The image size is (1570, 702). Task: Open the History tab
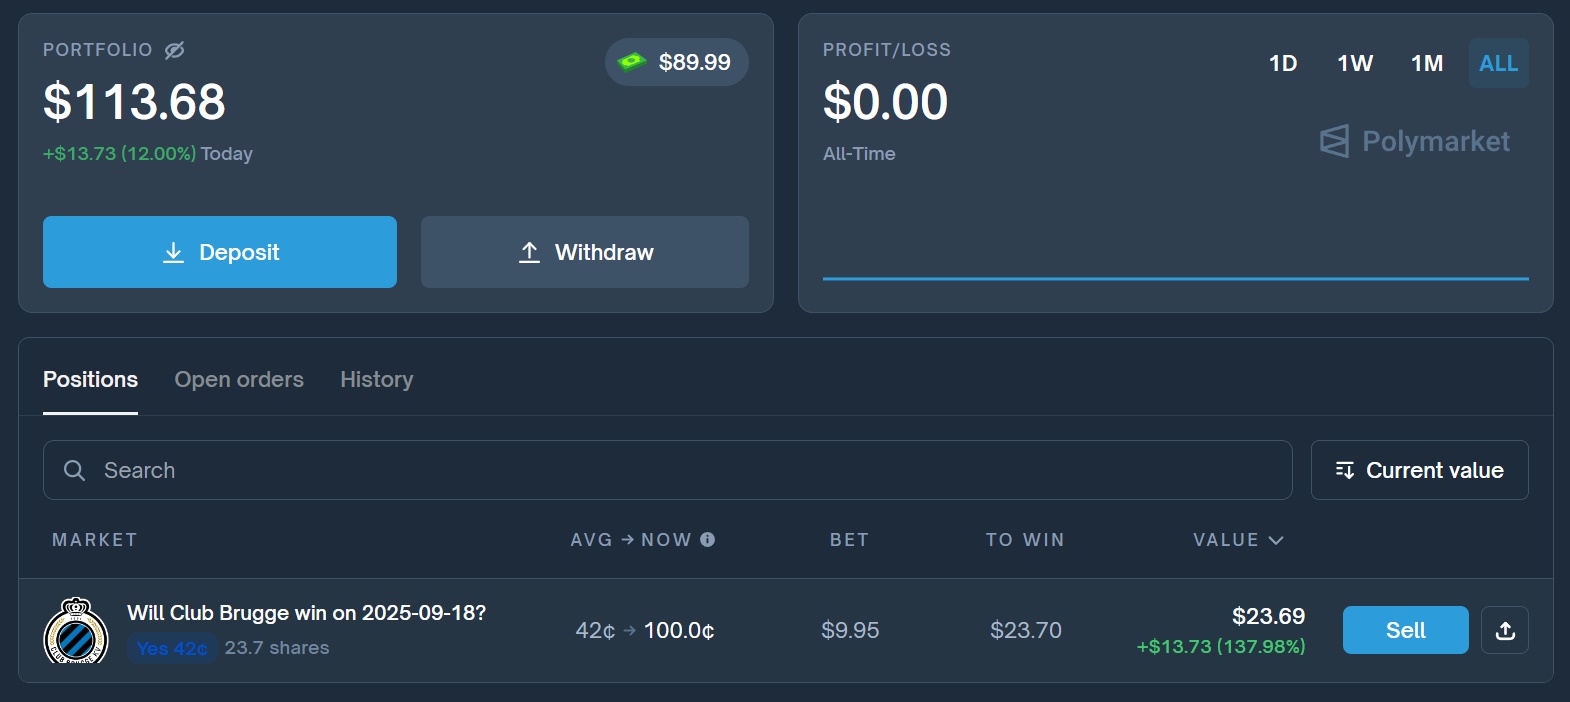point(377,379)
